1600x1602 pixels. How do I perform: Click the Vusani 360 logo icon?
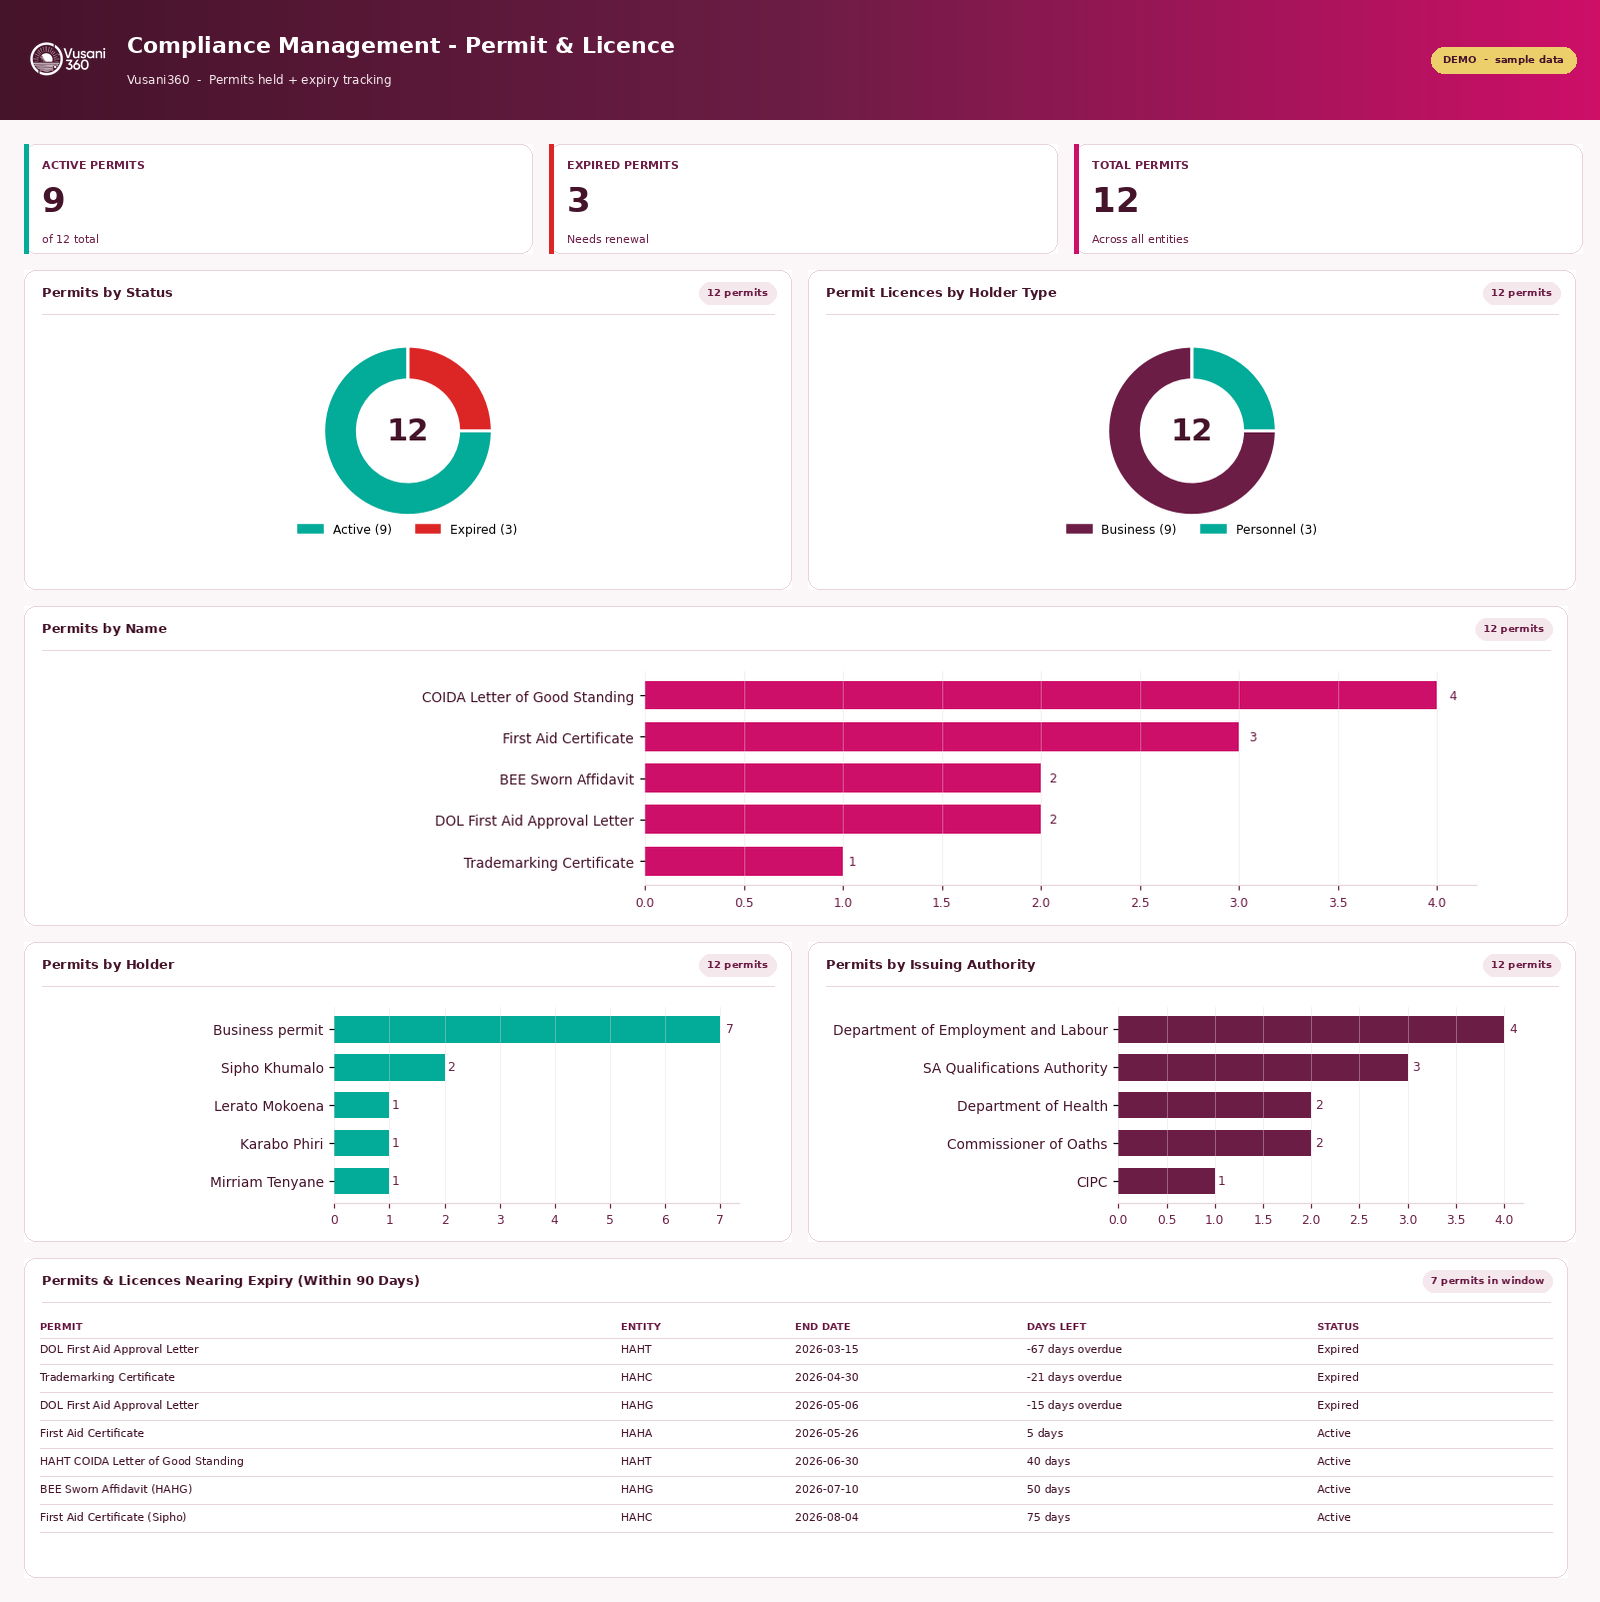click(x=67, y=59)
